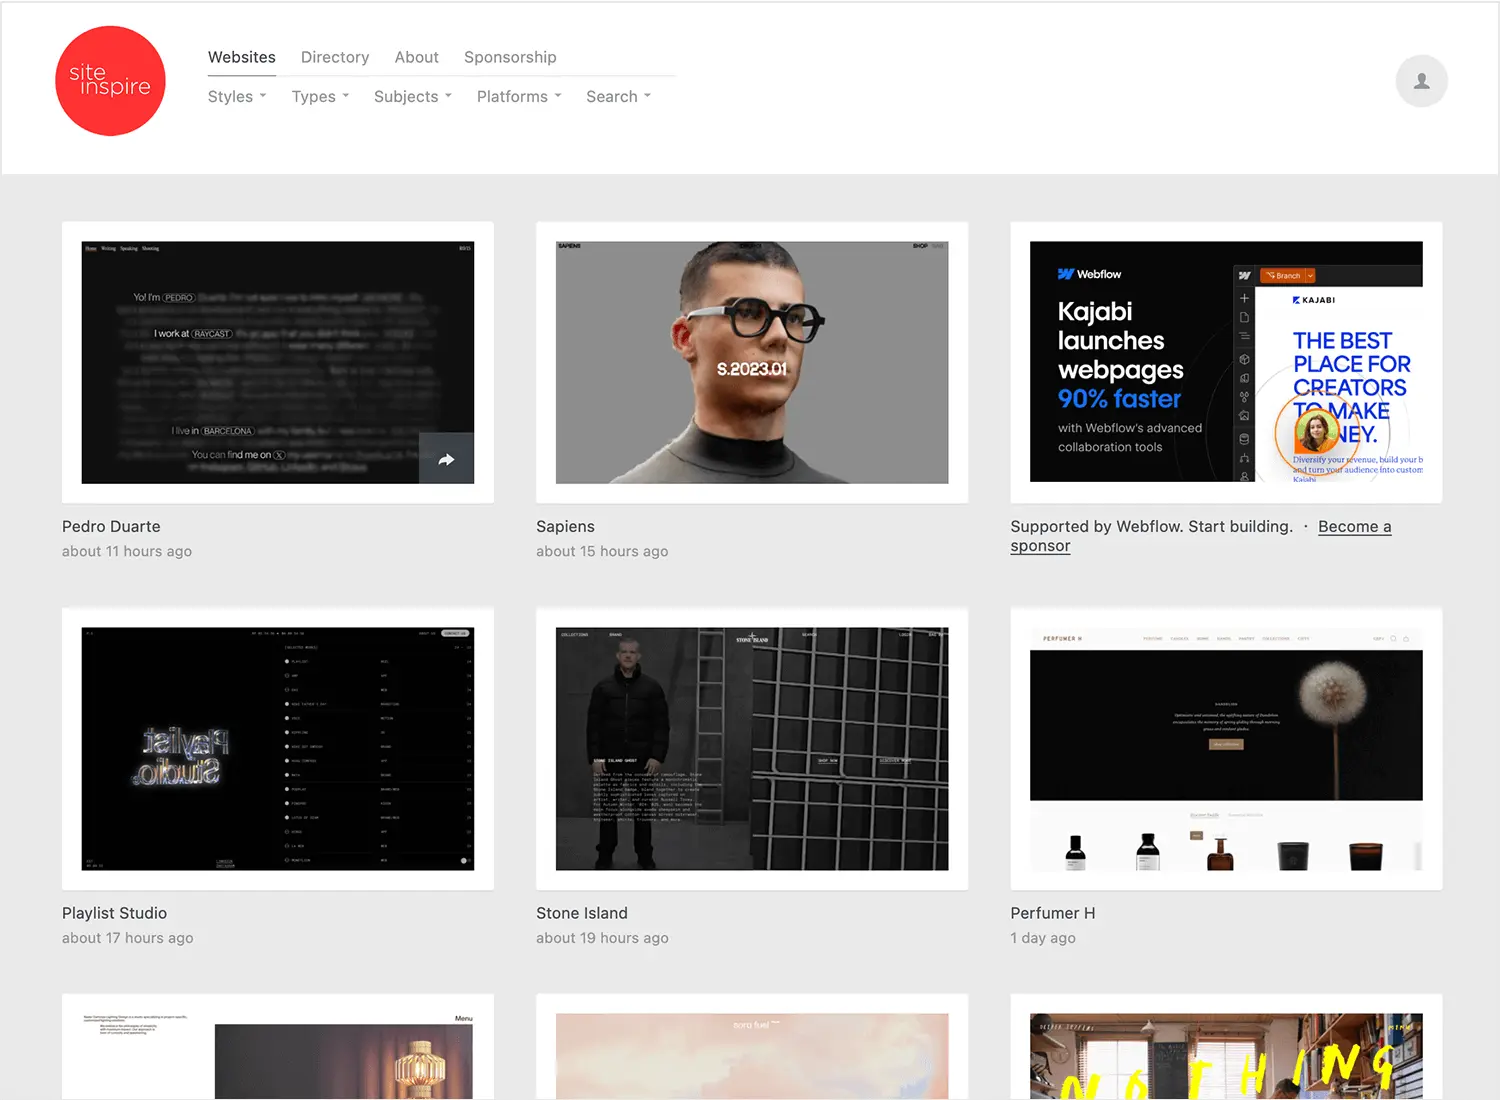
Task: Follow the Become a sponsor link
Action: coord(1354,527)
